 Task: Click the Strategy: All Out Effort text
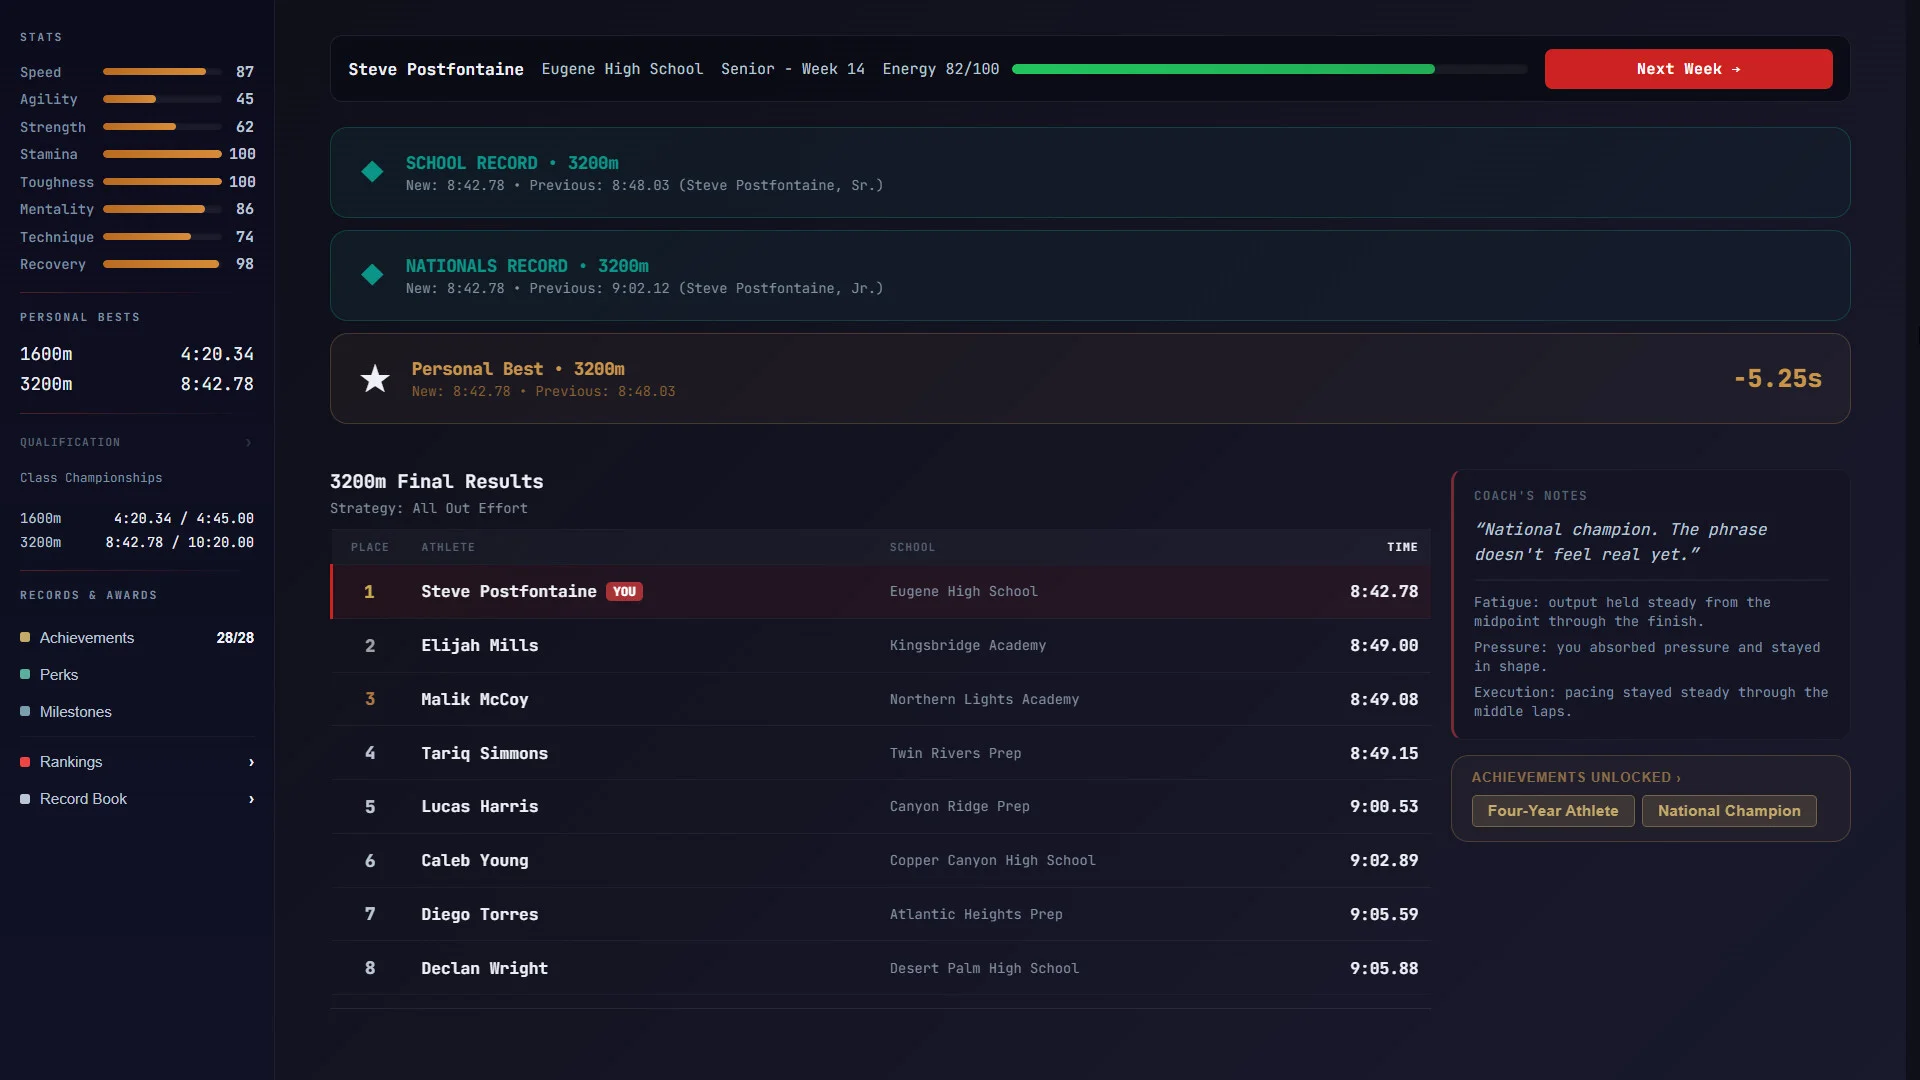point(429,508)
